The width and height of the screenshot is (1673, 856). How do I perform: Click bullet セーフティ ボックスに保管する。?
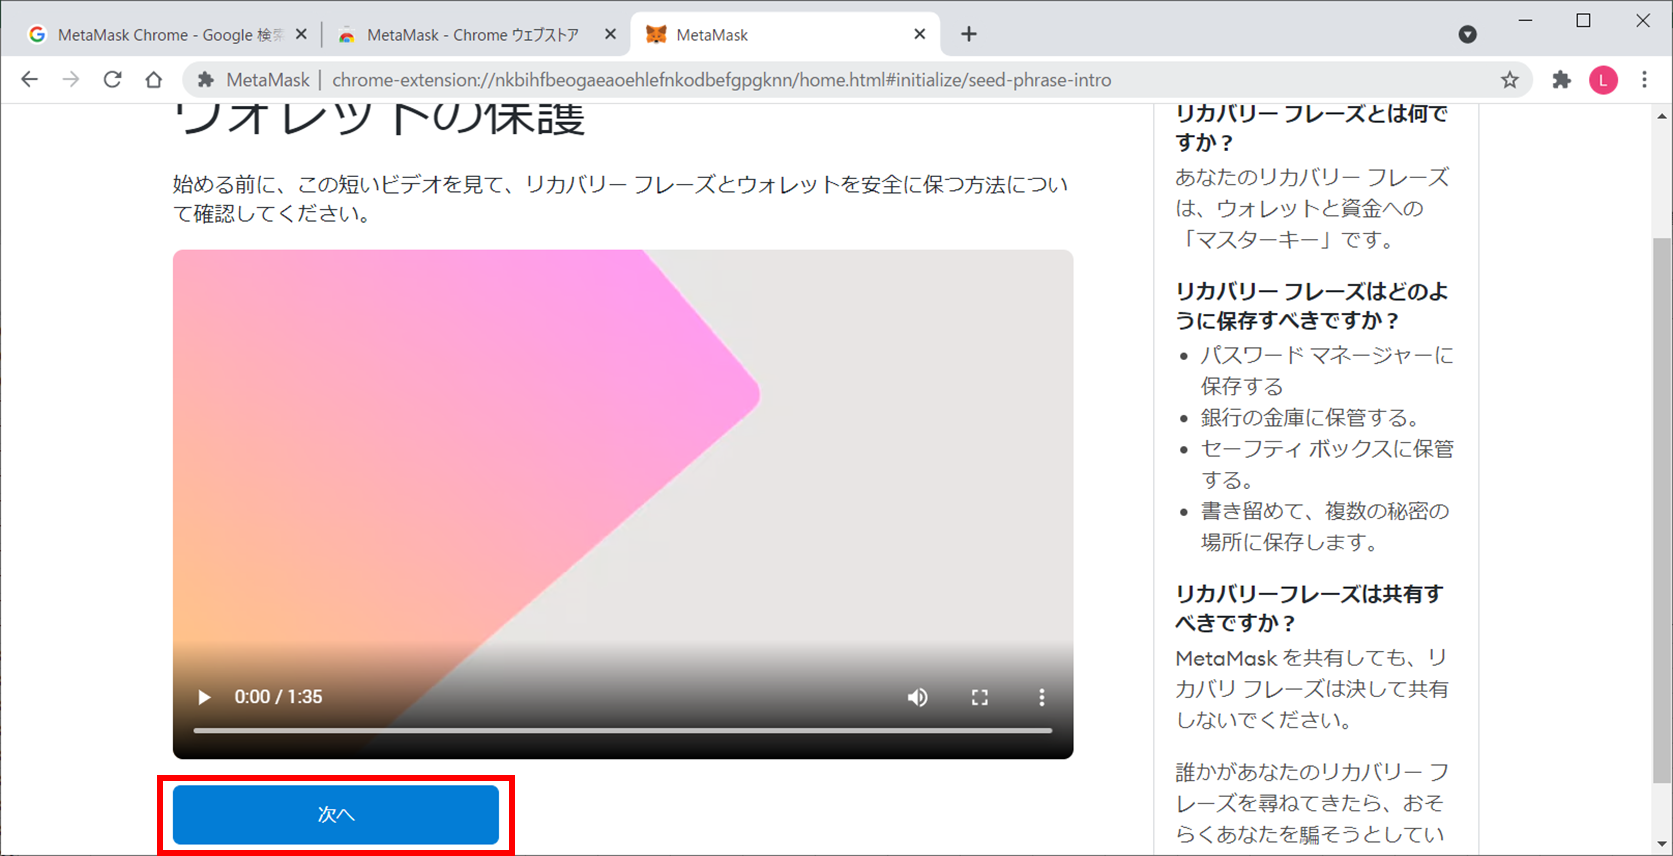click(x=1327, y=464)
